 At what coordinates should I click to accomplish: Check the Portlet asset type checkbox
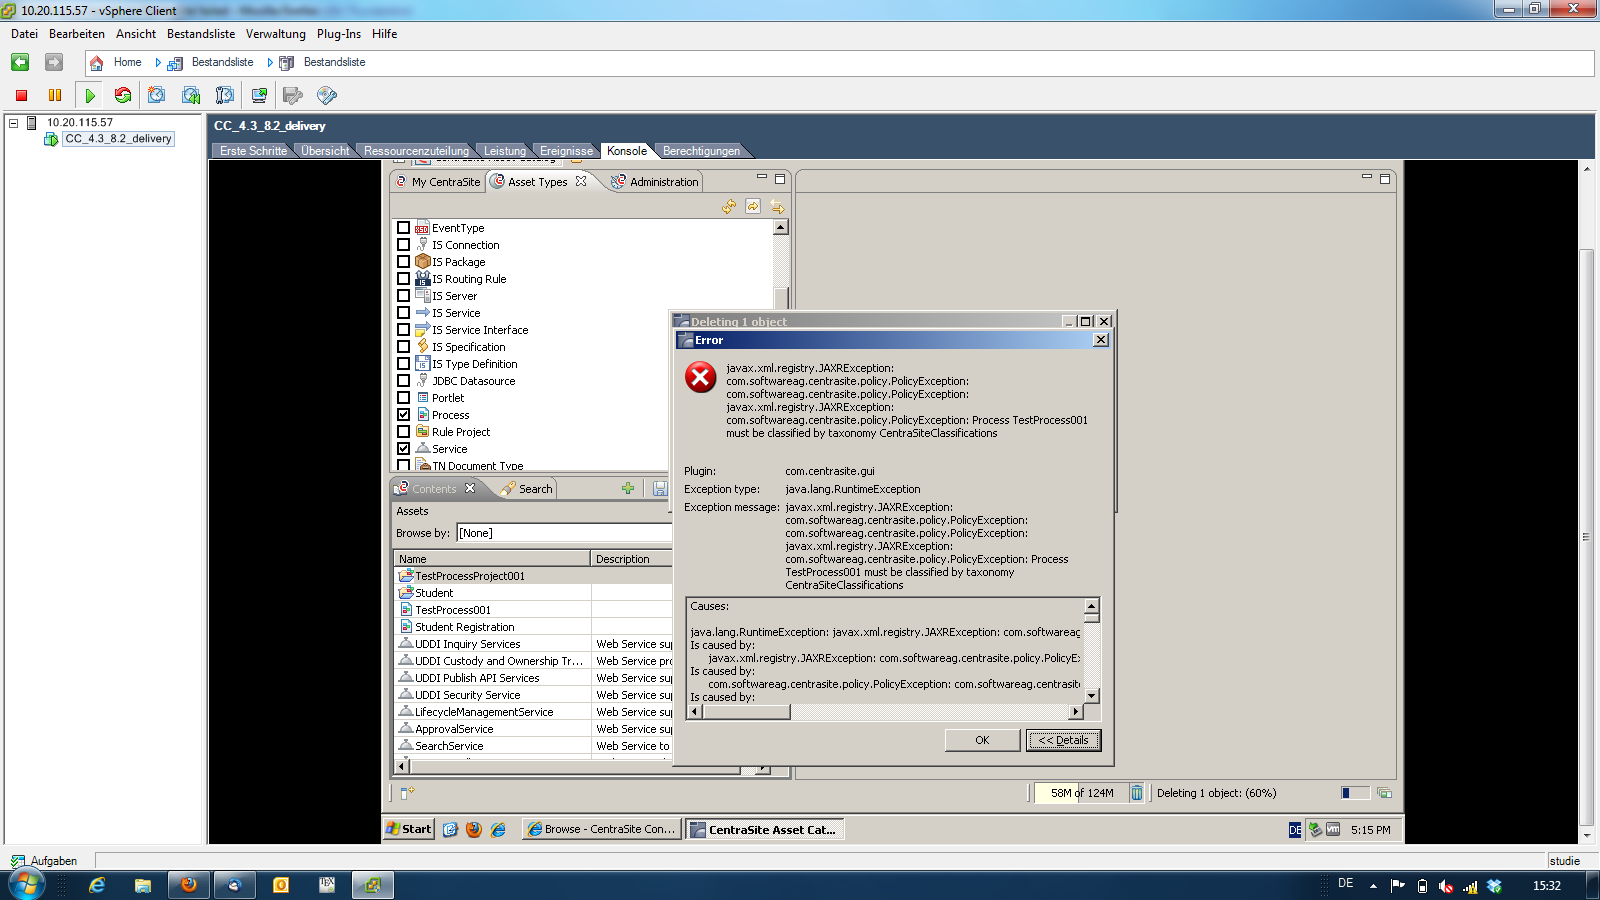click(x=404, y=398)
